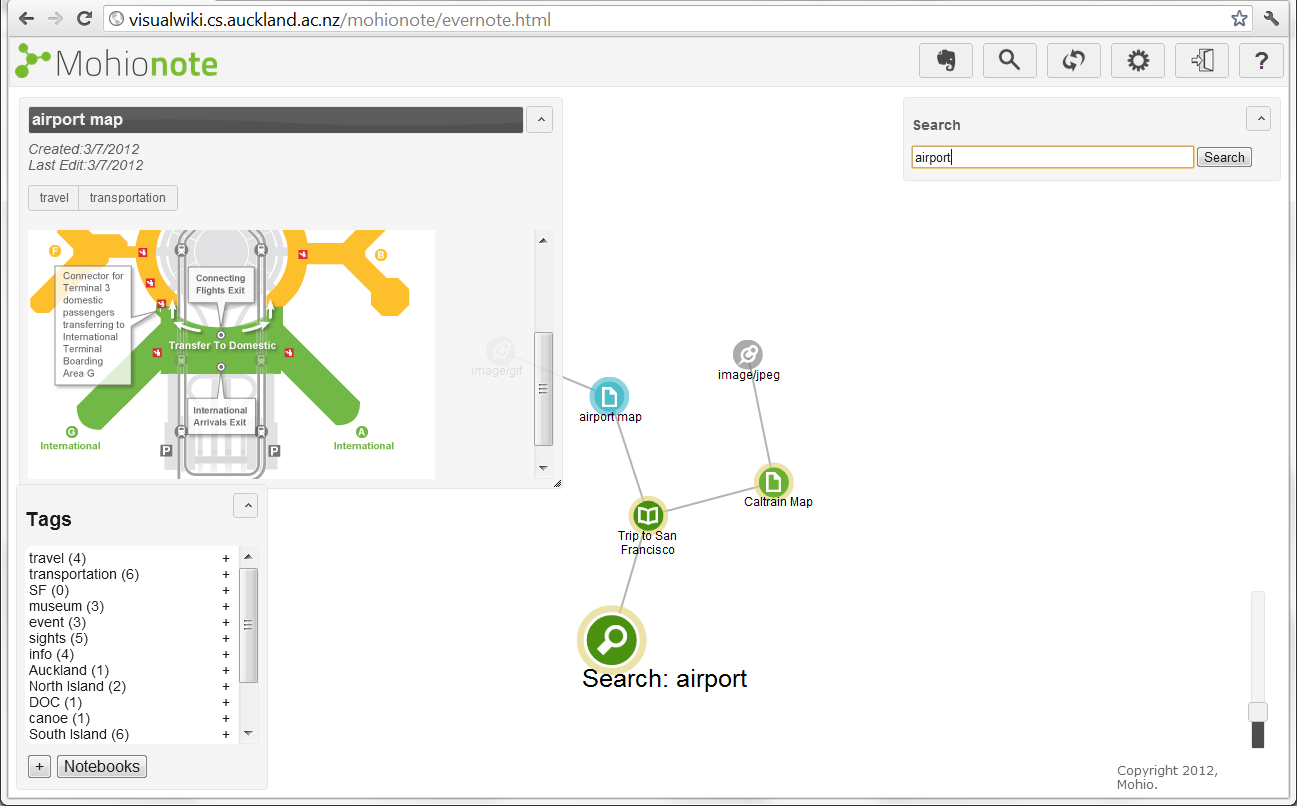Click the plus next to travel tag
Screen dimensions: 1297x806
point(226,558)
